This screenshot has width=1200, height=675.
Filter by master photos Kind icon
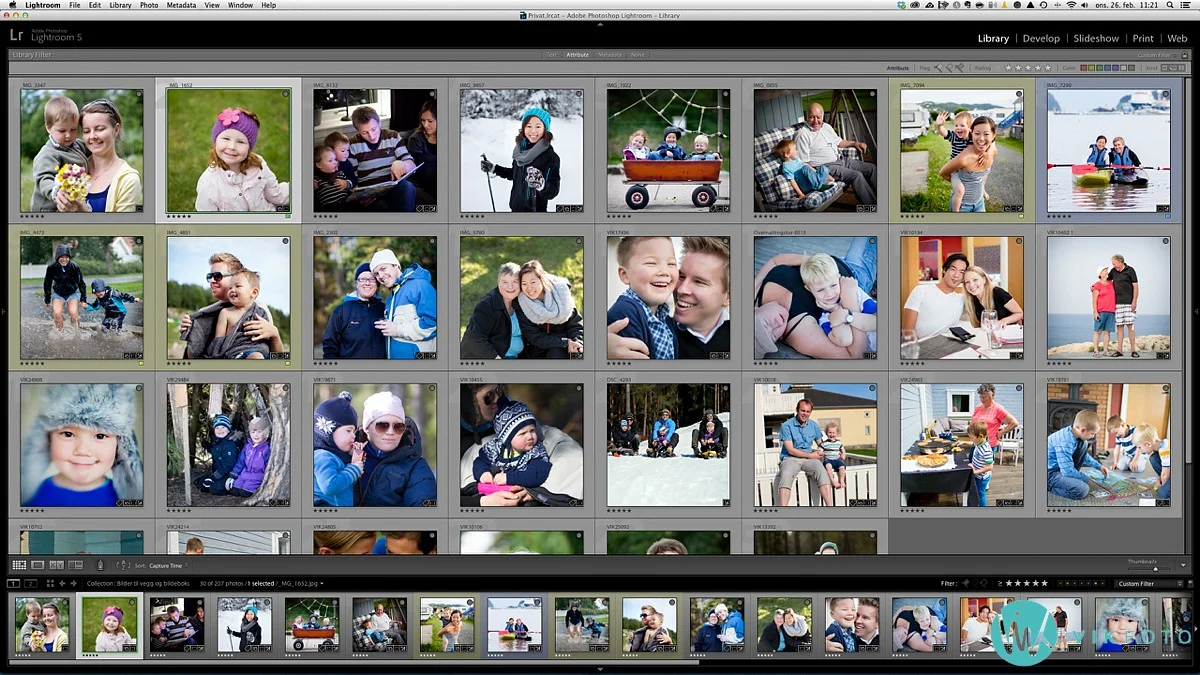click(1165, 68)
